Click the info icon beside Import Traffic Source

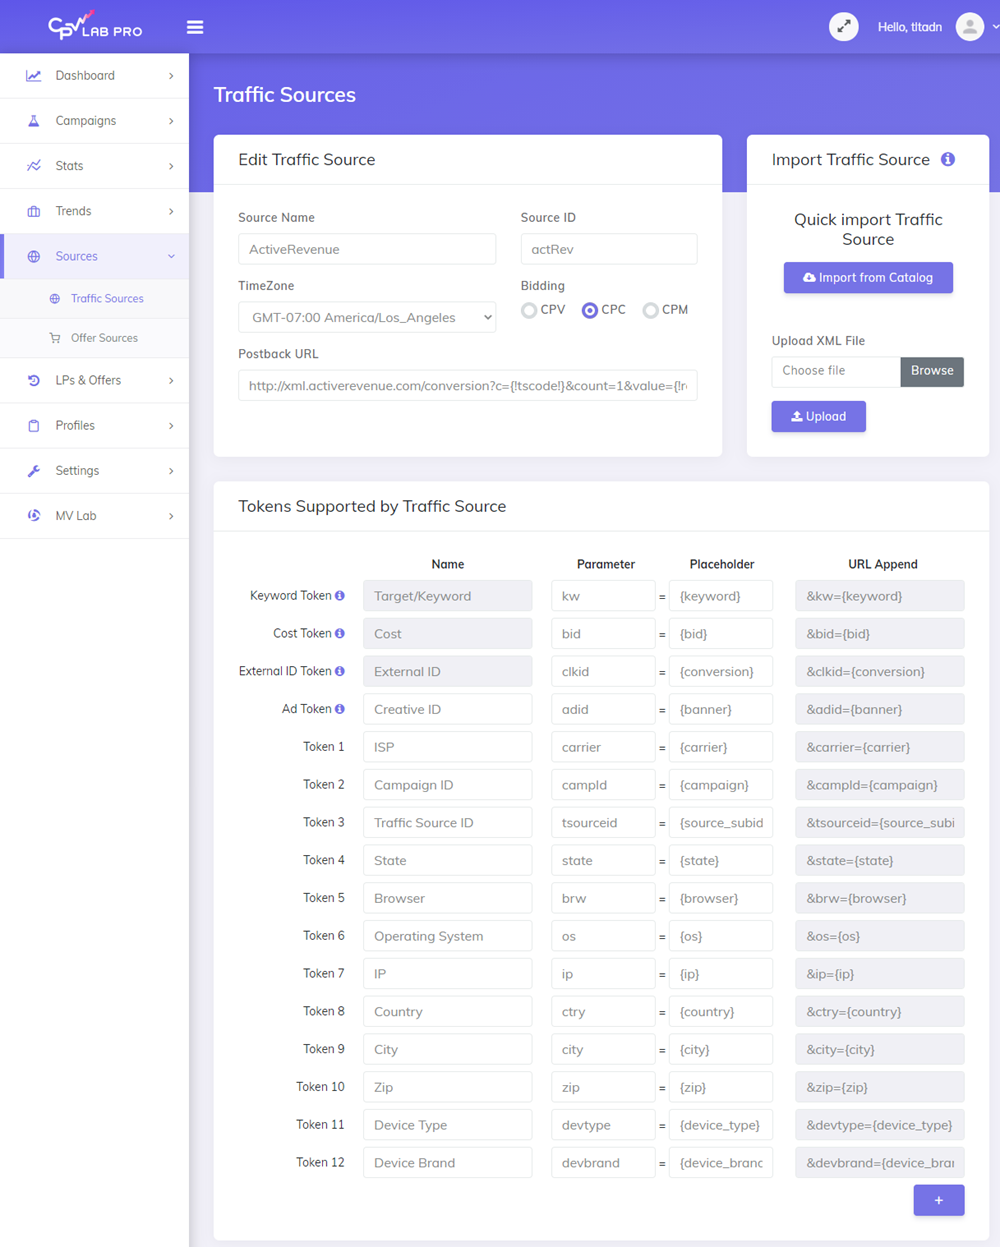click(947, 159)
